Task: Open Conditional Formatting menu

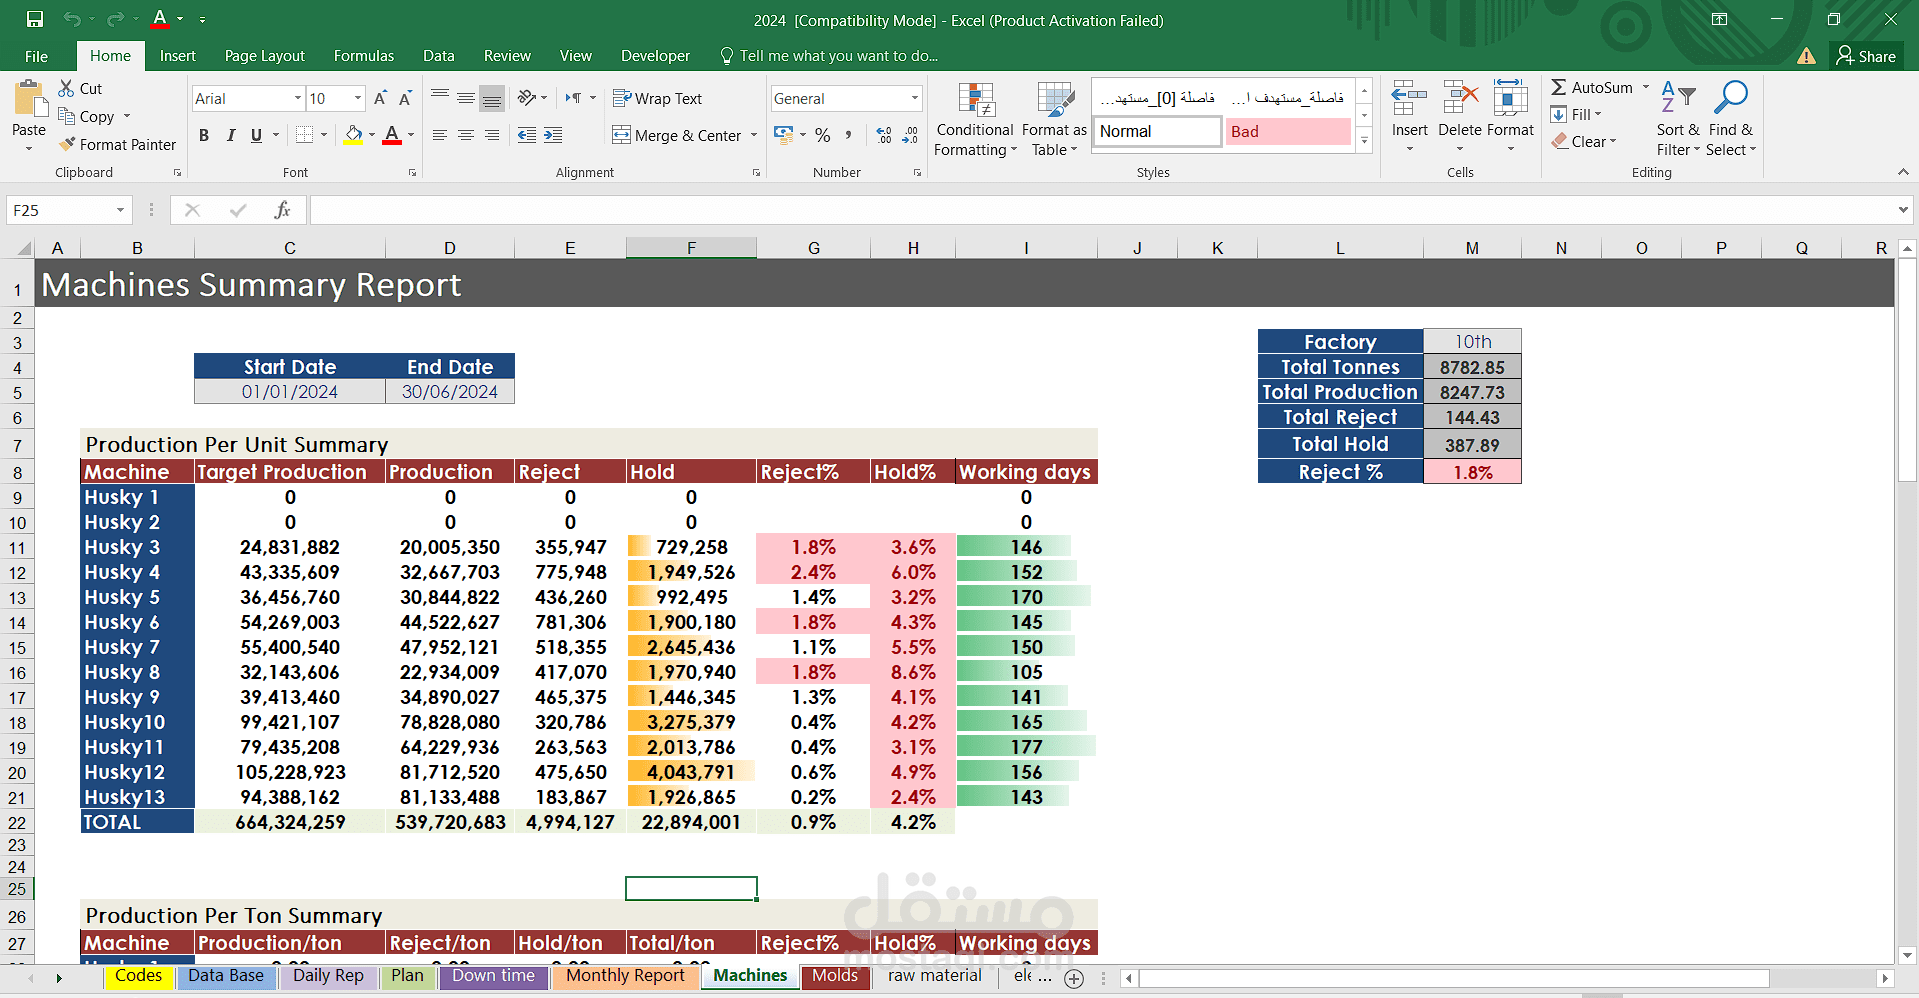Action: pyautogui.click(x=975, y=119)
